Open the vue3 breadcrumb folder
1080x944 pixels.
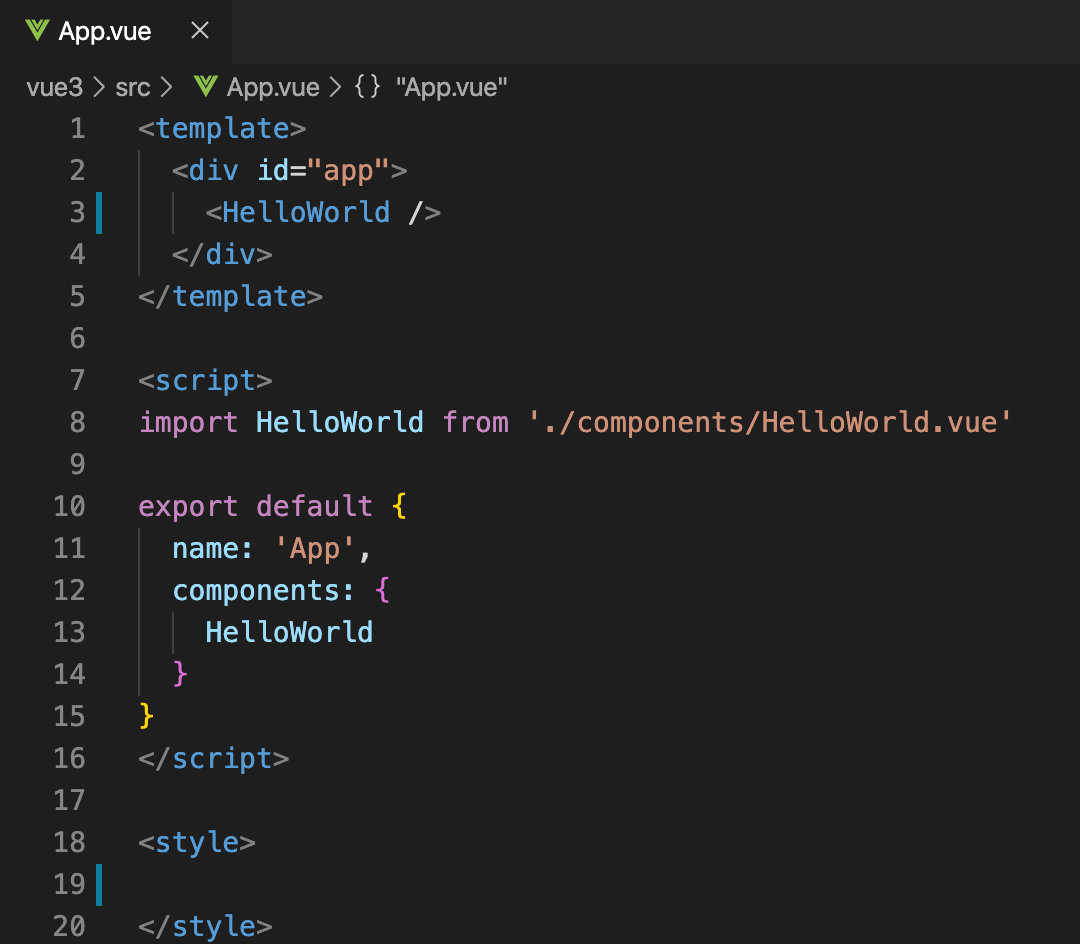(54, 87)
